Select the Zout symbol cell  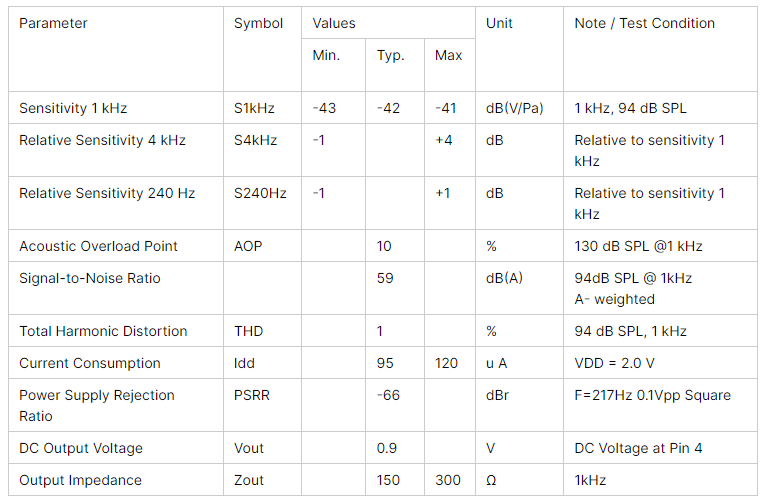[249, 480]
